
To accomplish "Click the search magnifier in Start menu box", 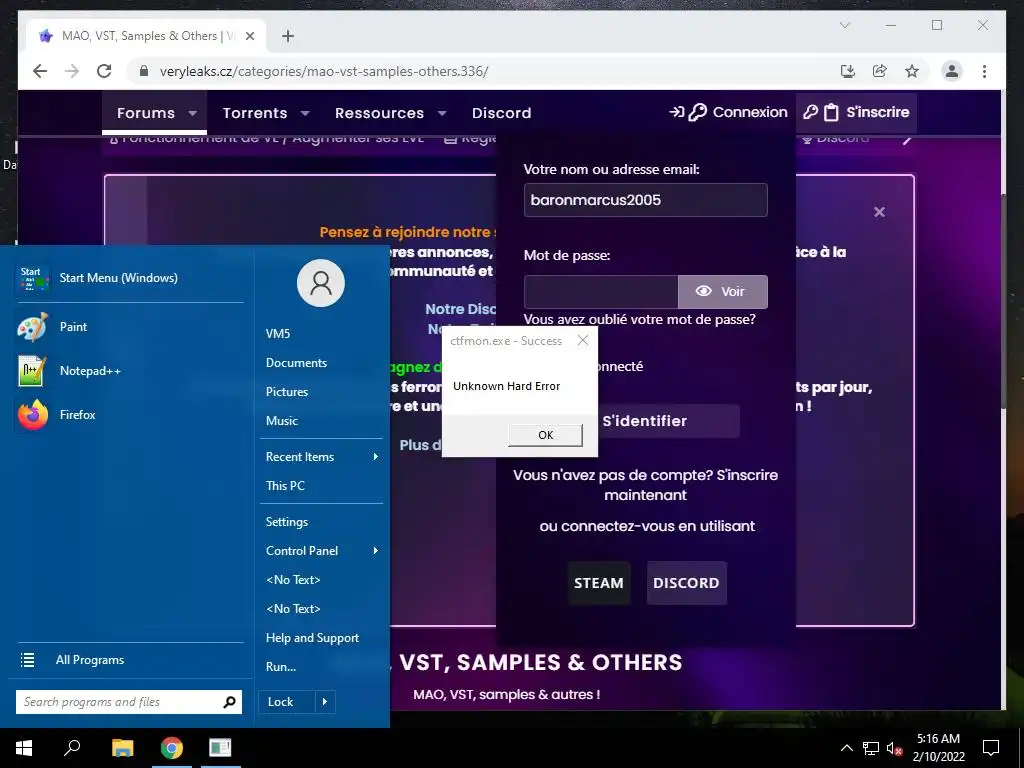I will click(229, 702).
